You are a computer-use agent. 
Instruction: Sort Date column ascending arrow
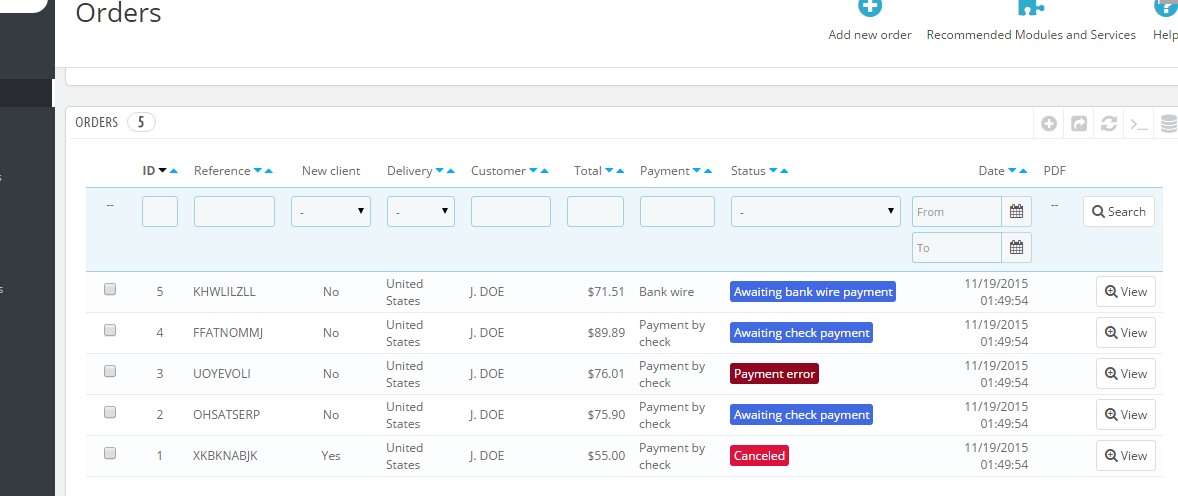1023,171
